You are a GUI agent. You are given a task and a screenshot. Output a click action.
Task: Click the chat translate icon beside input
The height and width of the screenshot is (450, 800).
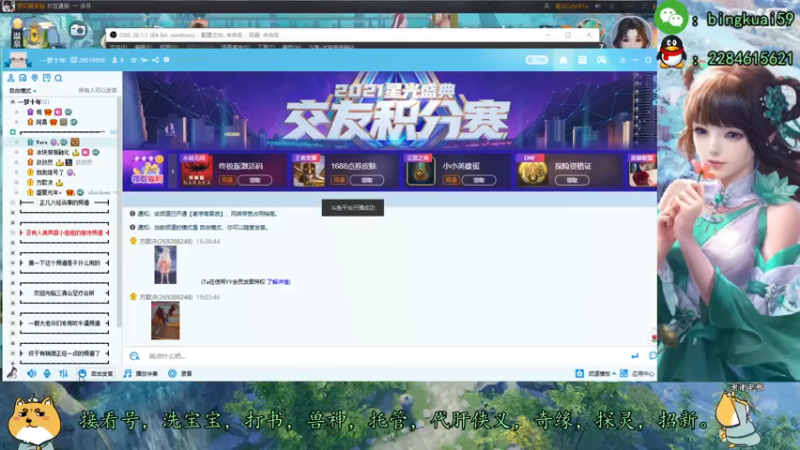click(x=134, y=356)
